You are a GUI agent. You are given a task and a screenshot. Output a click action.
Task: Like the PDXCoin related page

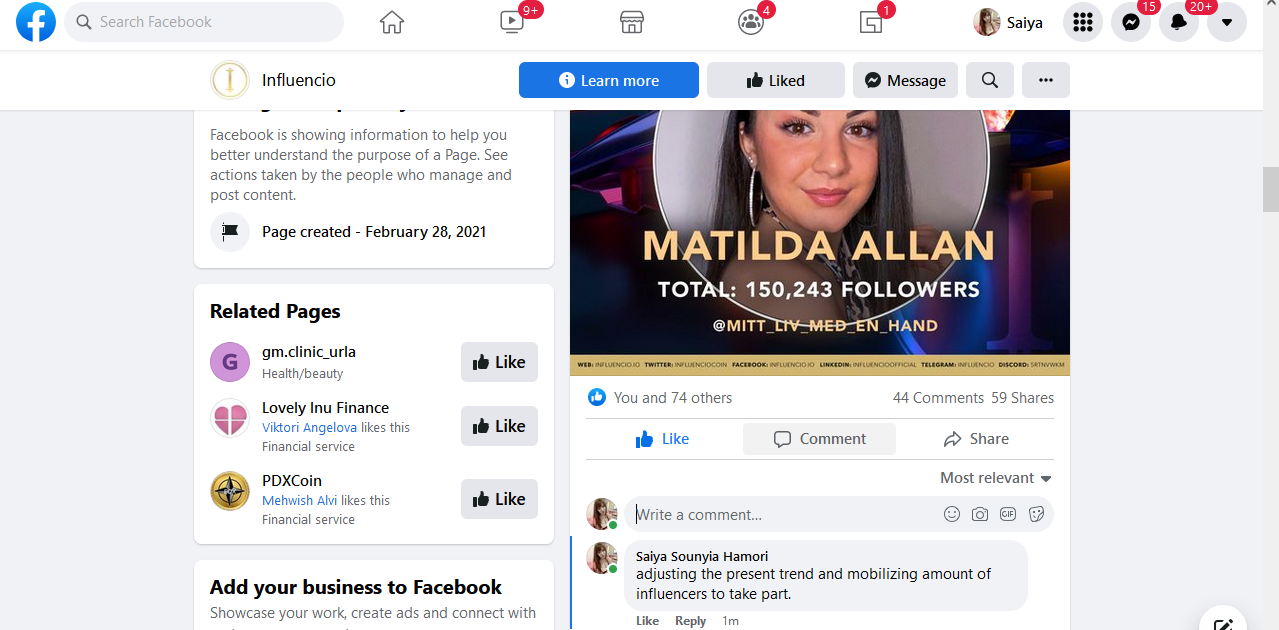pyautogui.click(x=499, y=499)
